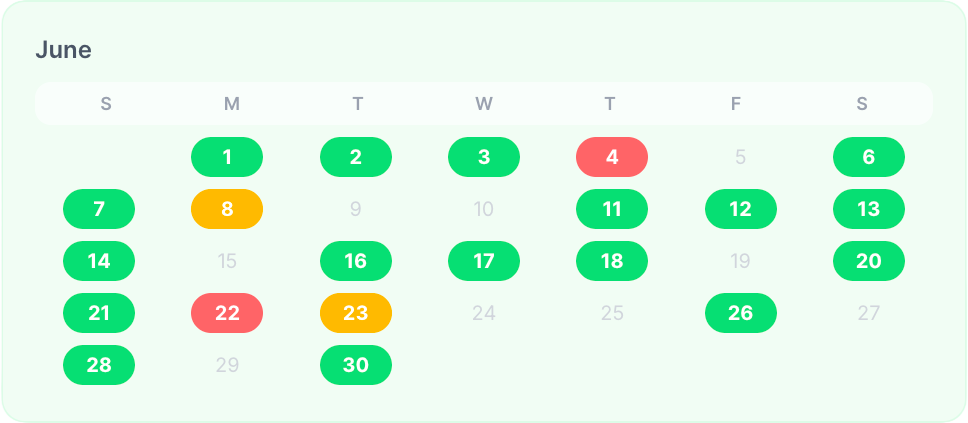Click the unmarked day 24
968x423 pixels.
(x=484, y=313)
